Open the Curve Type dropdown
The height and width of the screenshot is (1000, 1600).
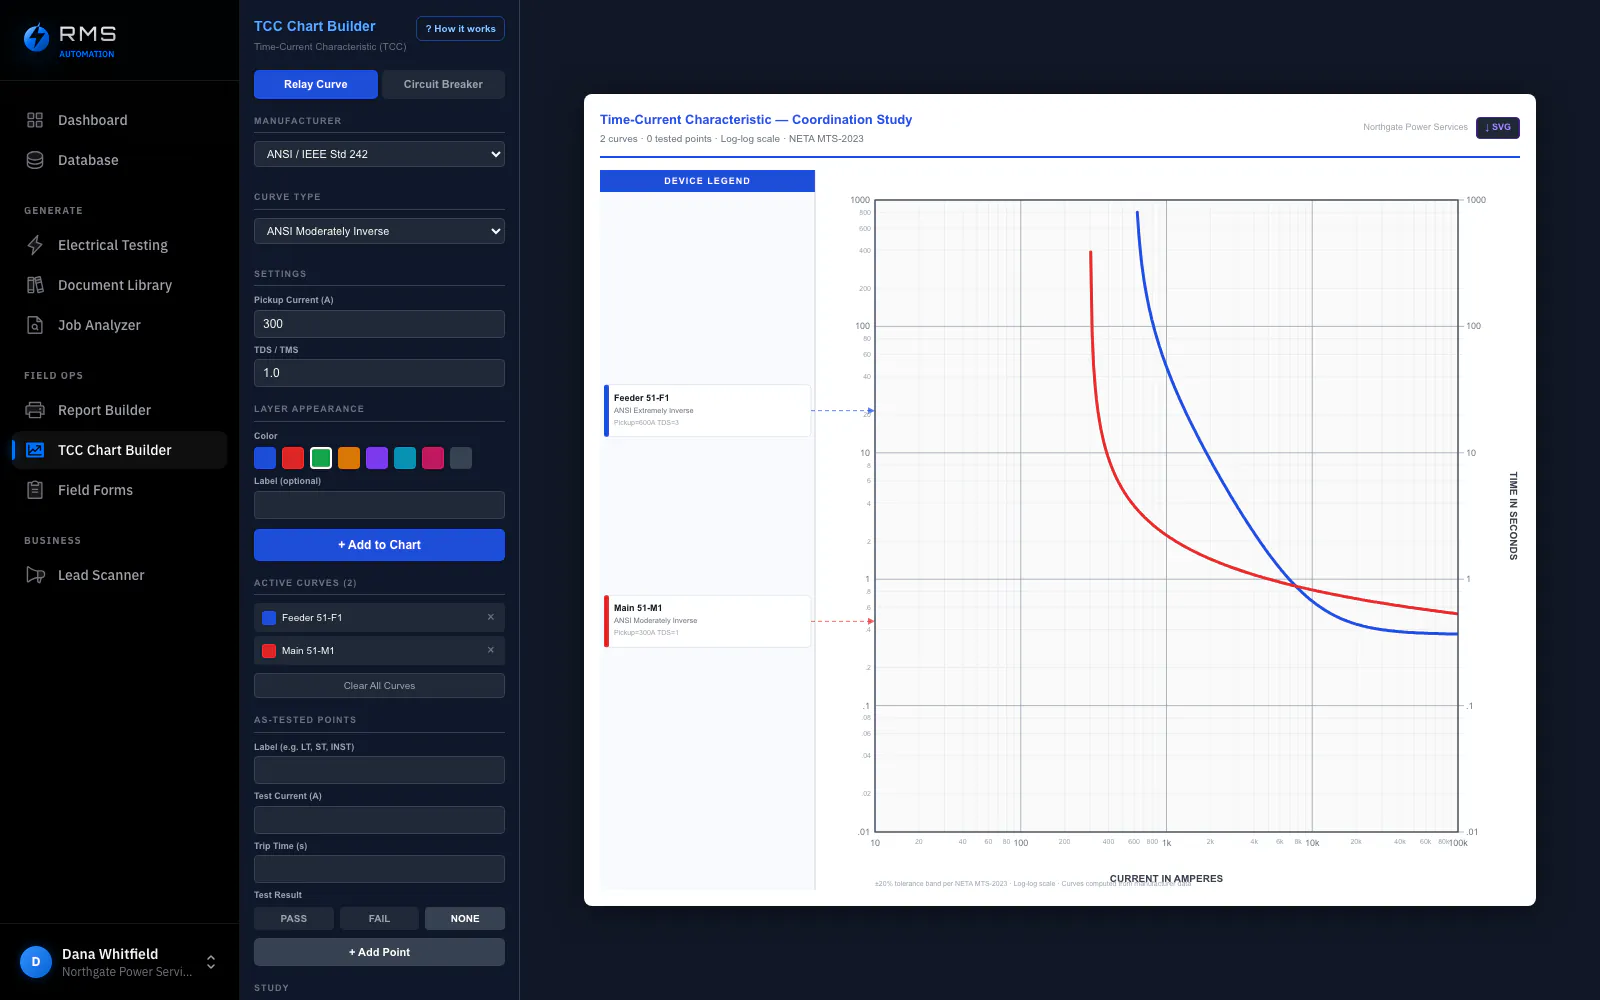(379, 231)
